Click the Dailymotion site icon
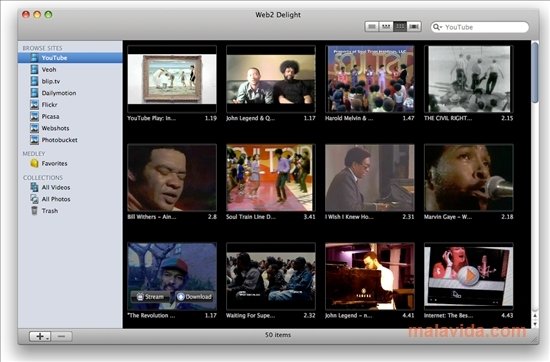550x362 pixels. [x=34, y=93]
